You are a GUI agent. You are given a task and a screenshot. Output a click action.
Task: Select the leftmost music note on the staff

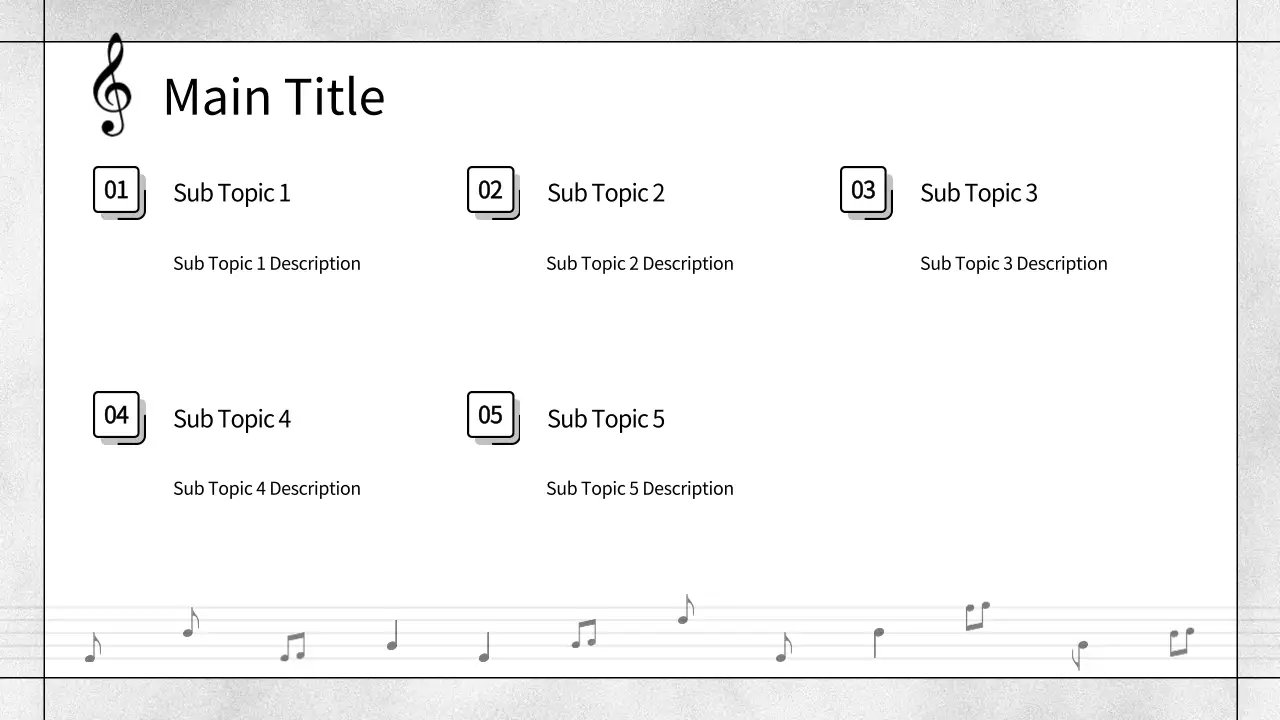point(93,648)
